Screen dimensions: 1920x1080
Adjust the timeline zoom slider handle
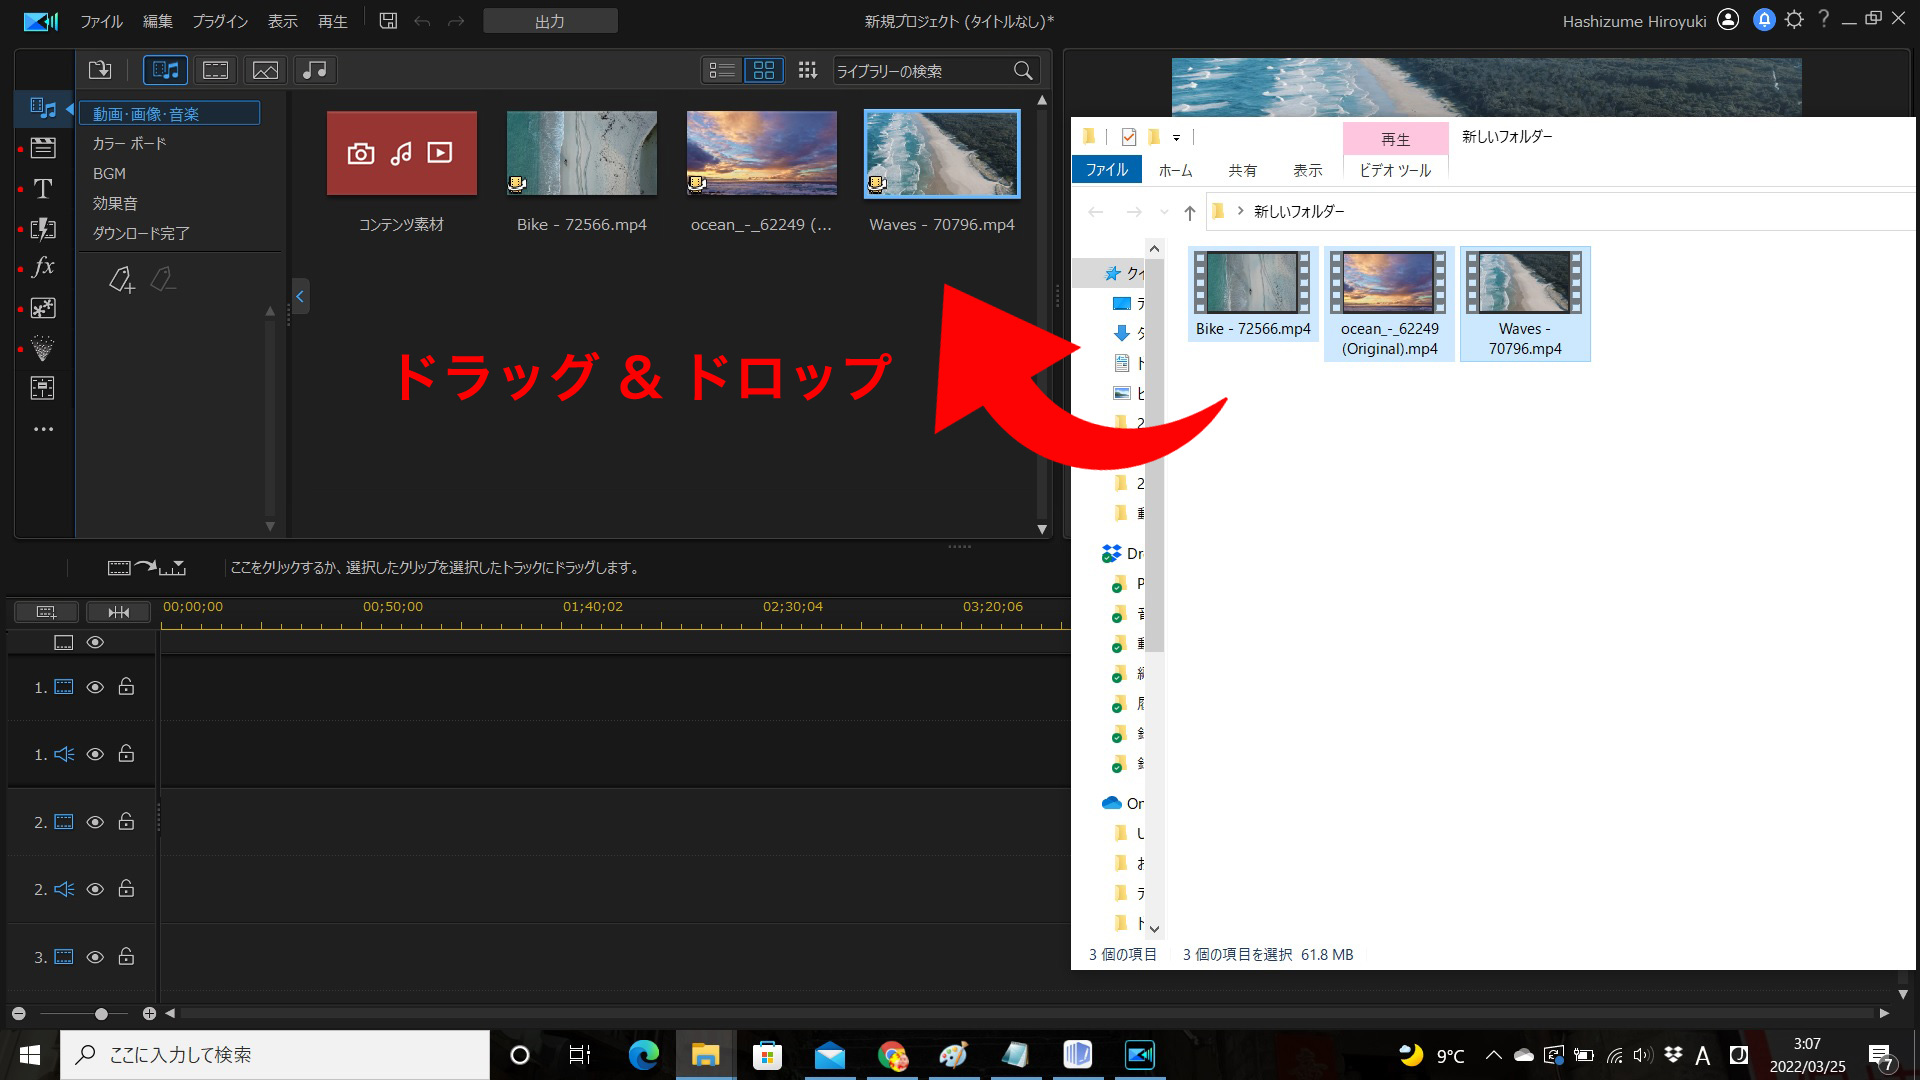(101, 1014)
